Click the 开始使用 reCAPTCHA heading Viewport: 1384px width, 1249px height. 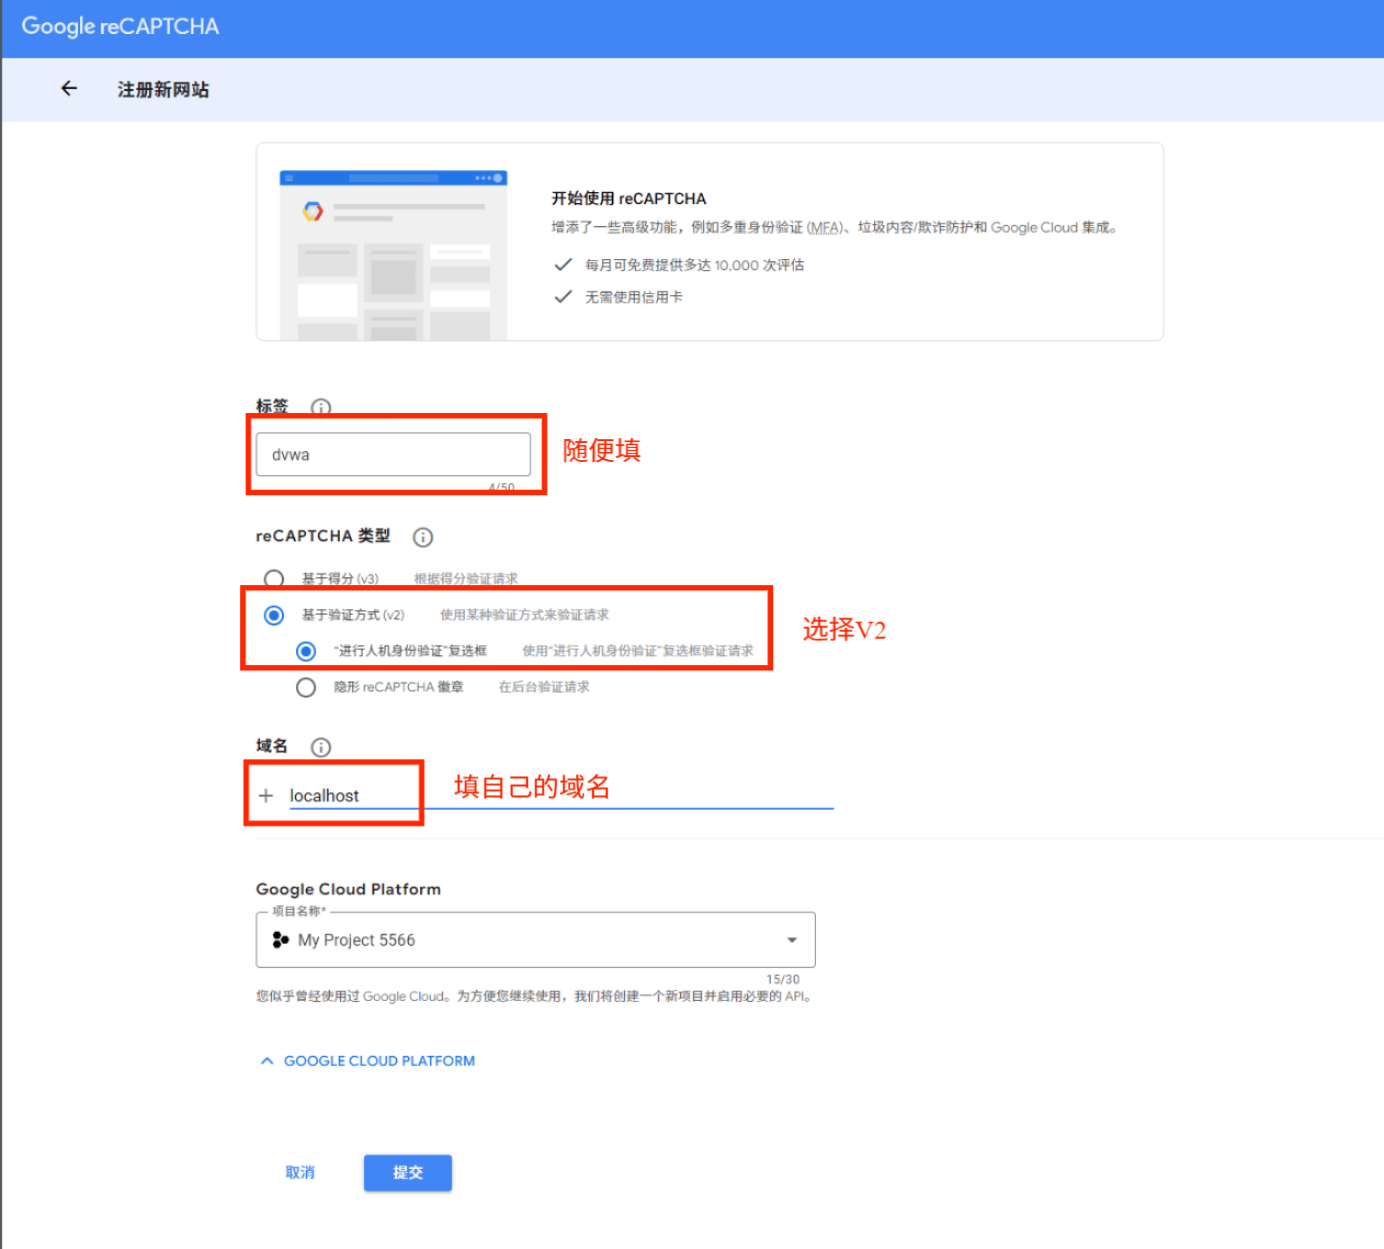629,198
